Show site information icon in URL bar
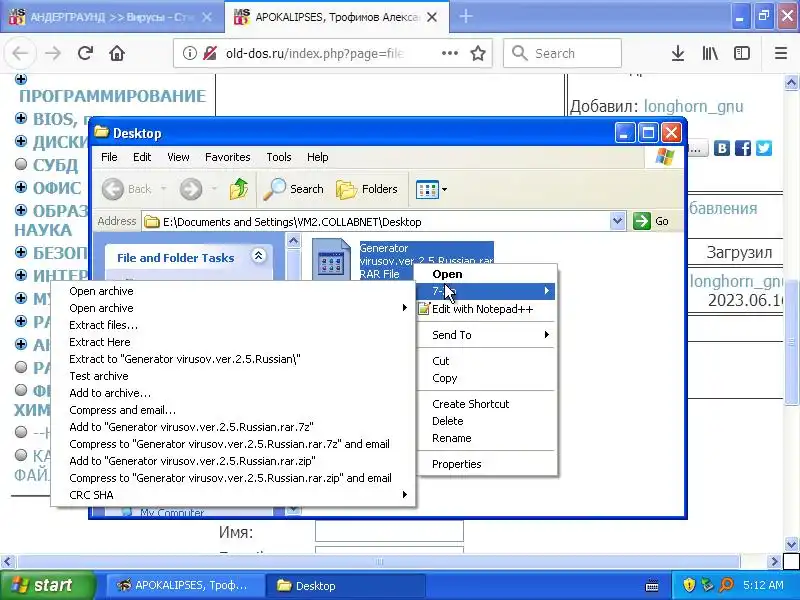Screen dimensions: 800x600 coord(190,53)
